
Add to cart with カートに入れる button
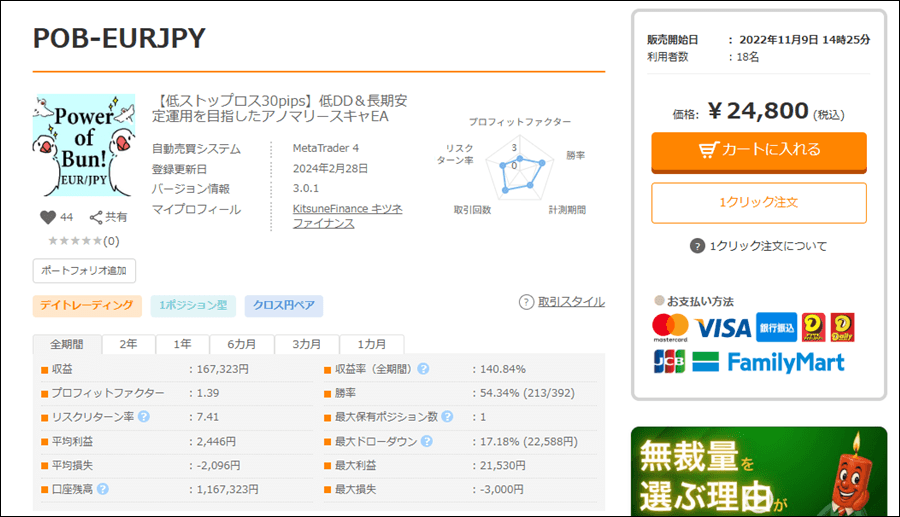tap(759, 150)
